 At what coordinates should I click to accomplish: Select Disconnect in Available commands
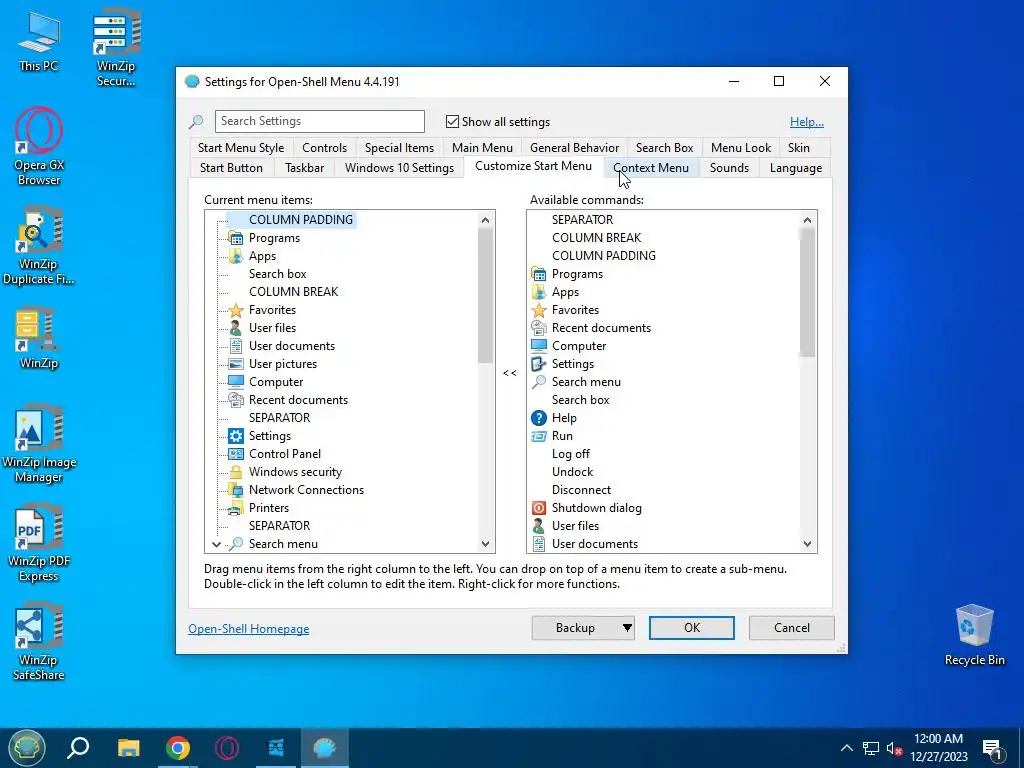(x=581, y=490)
